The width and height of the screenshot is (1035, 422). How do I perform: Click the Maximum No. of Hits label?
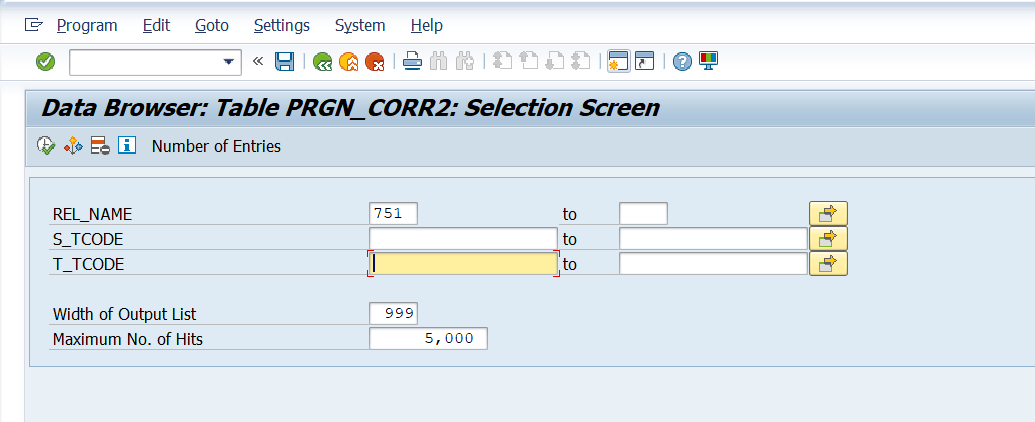pos(128,339)
